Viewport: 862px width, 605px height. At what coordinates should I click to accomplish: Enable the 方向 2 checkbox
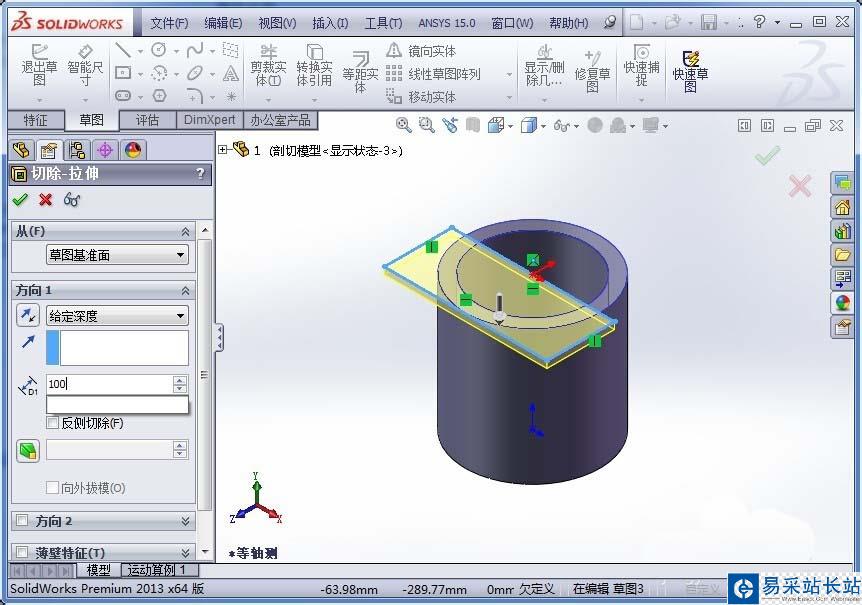coord(22,520)
